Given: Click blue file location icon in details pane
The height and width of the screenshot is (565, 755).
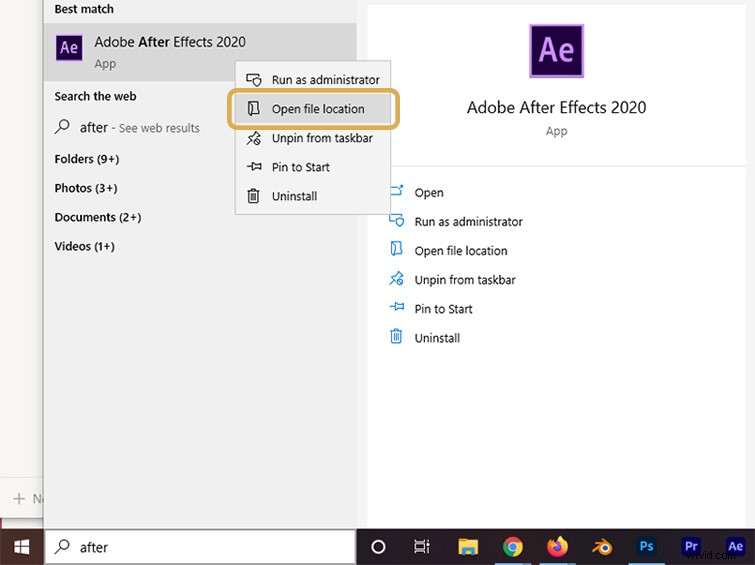Looking at the screenshot, I should tap(396, 249).
